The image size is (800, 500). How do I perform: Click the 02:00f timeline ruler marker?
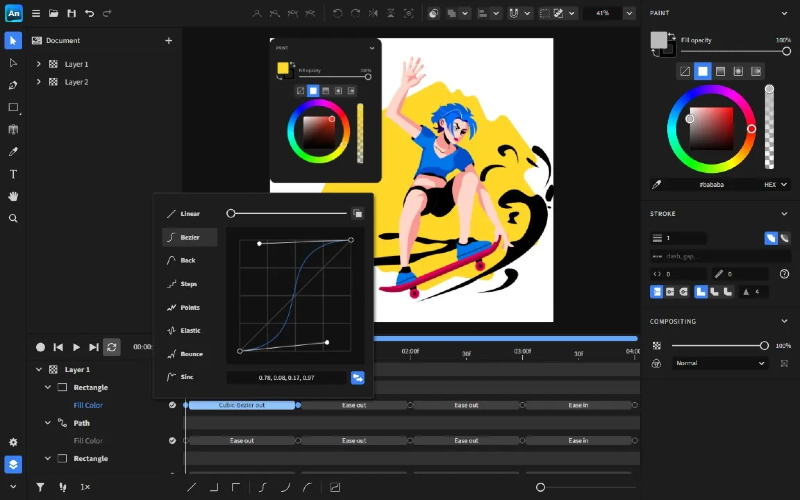410,352
